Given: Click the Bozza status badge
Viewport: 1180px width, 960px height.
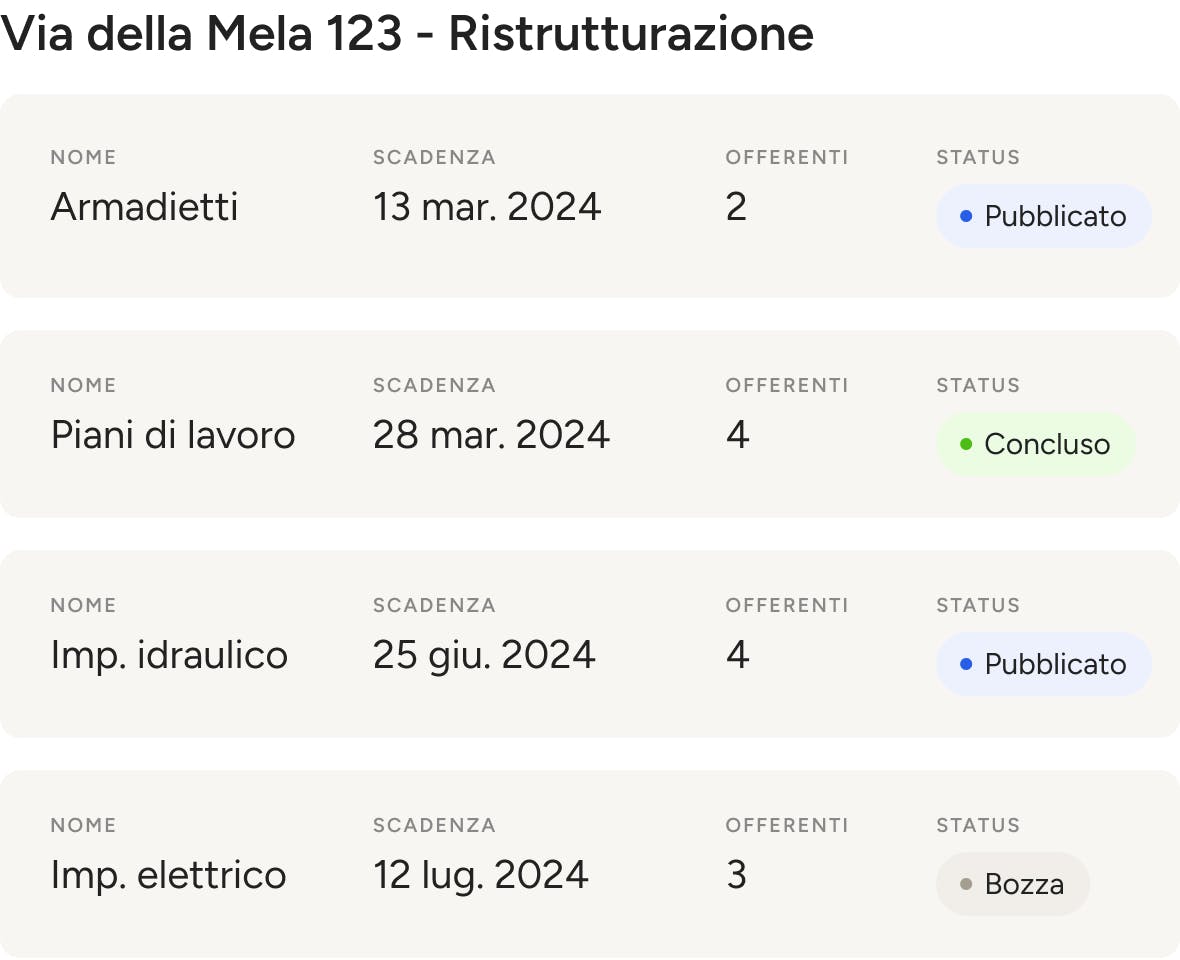Looking at the screenshot, I should click(x=1013, y=884).
